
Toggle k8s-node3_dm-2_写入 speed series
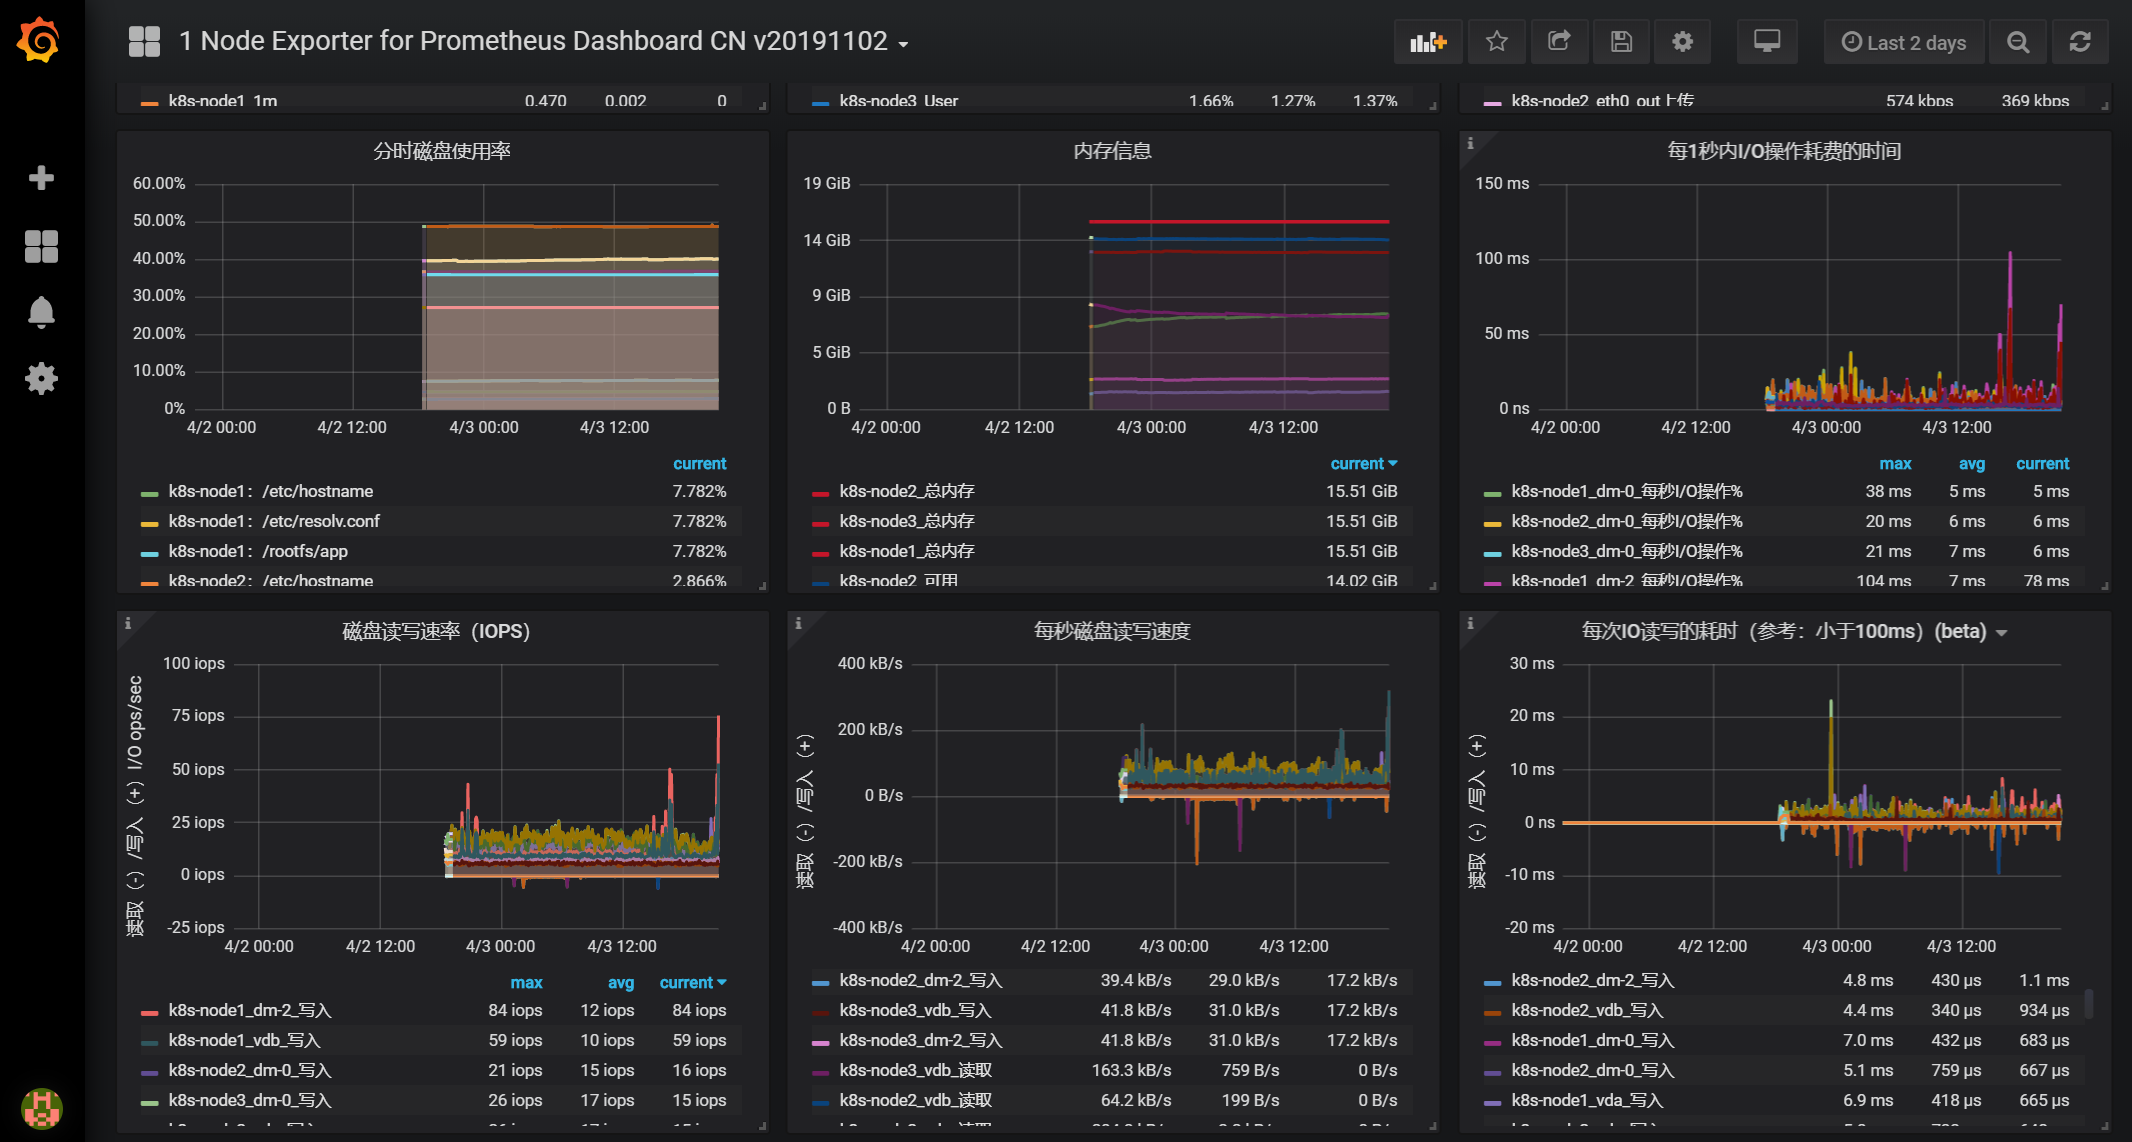point(921,1040)
